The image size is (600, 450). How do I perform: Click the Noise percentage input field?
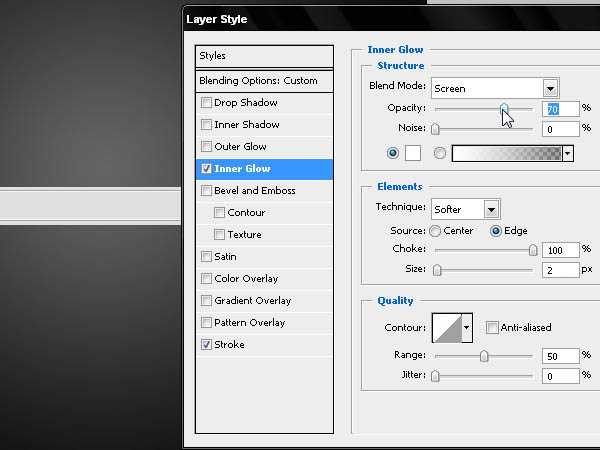tap(560, 129)
